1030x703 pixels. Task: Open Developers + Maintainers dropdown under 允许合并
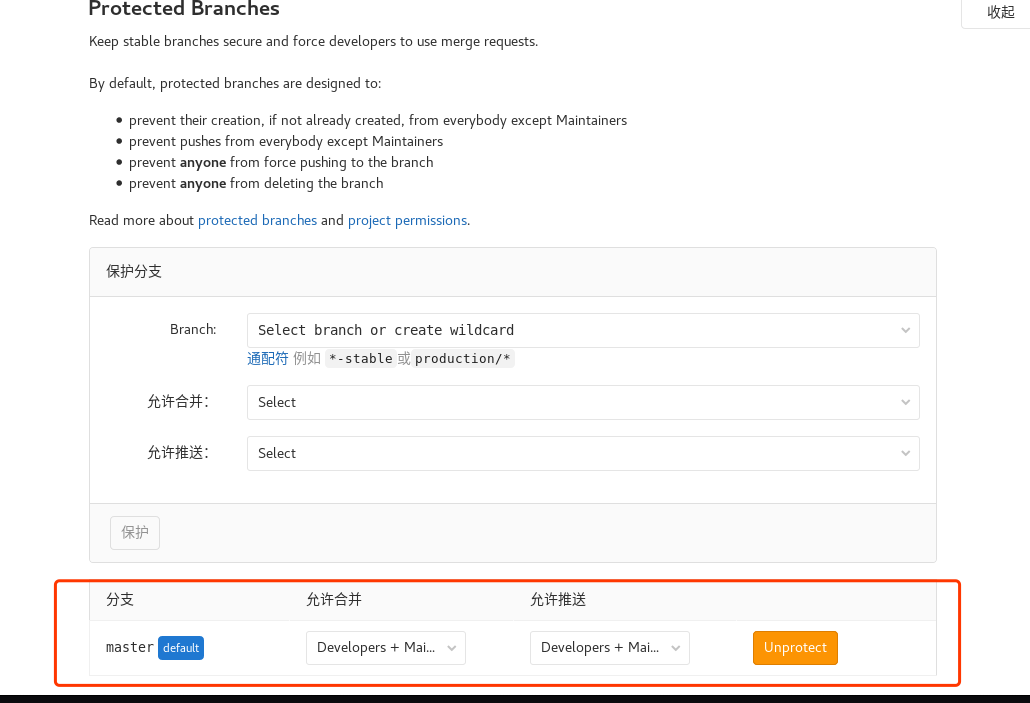point(385,647)
